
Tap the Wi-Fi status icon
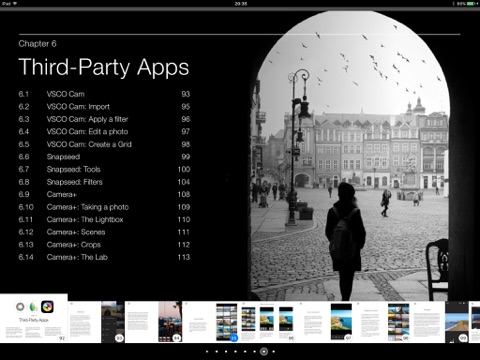point(15,4)
